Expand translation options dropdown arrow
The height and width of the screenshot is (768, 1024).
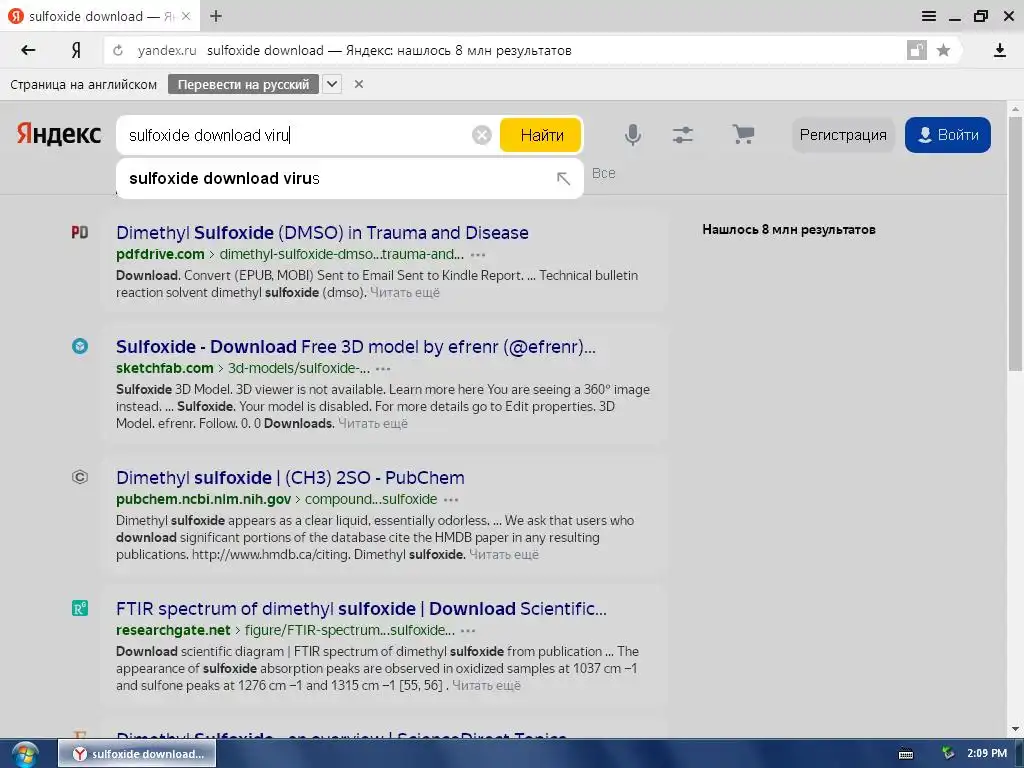(x=332, y=84)
